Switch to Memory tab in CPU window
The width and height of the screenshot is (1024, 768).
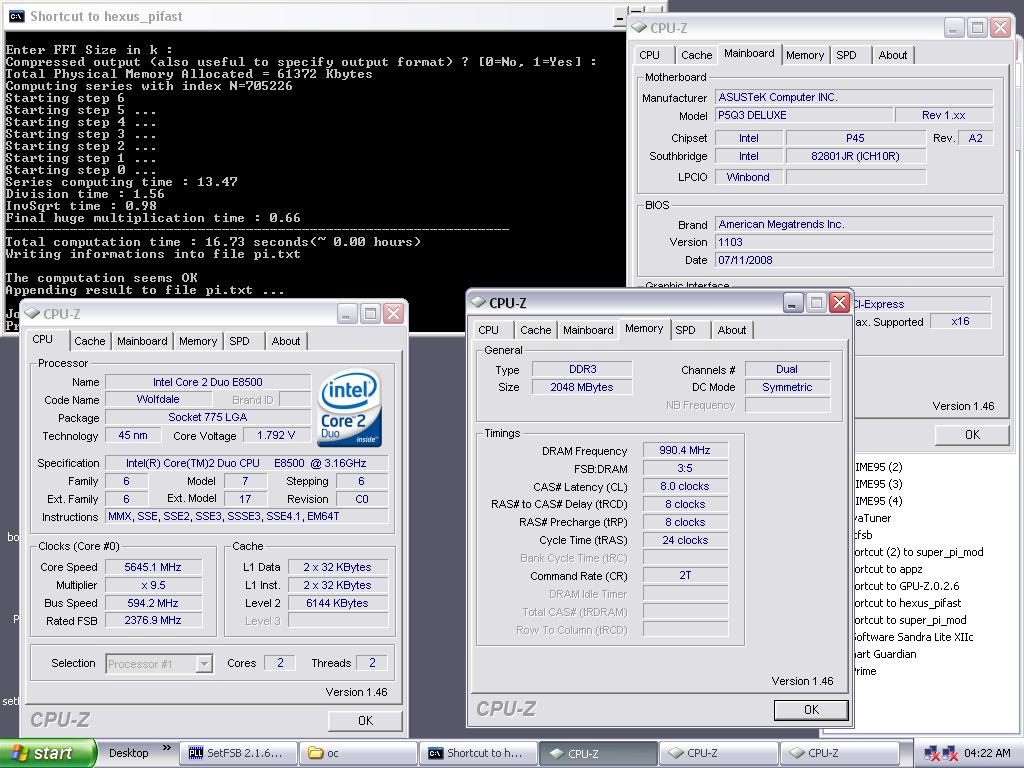tap(198, 341)
